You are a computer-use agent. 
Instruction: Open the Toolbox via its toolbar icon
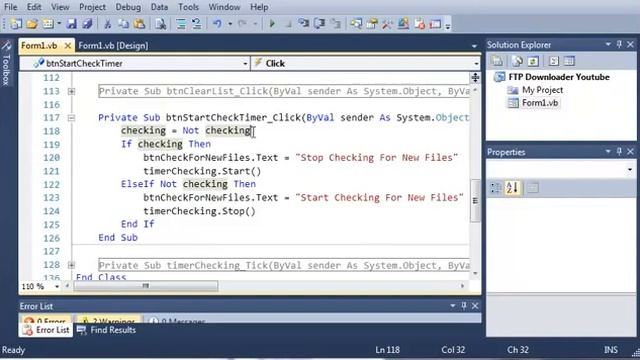pos(387,24)
